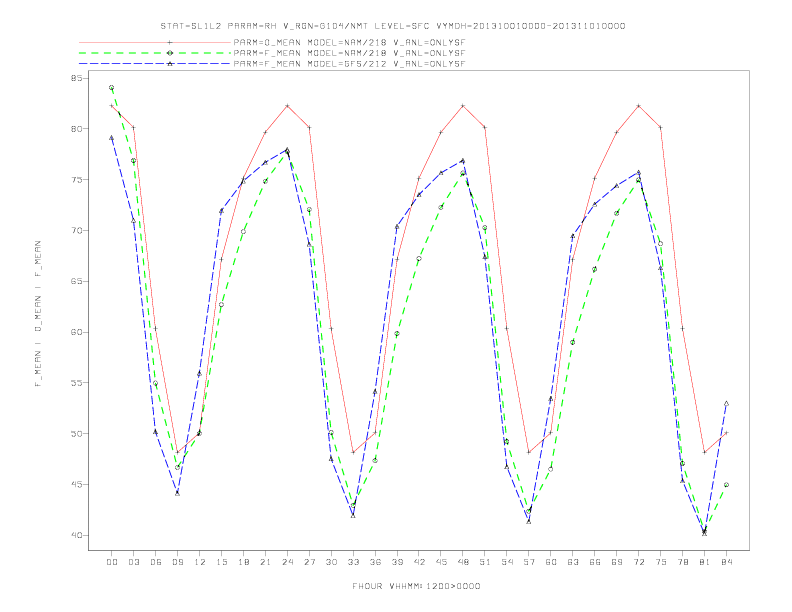Click the forecast hour tick 51
792x612 pixels.
485,562
